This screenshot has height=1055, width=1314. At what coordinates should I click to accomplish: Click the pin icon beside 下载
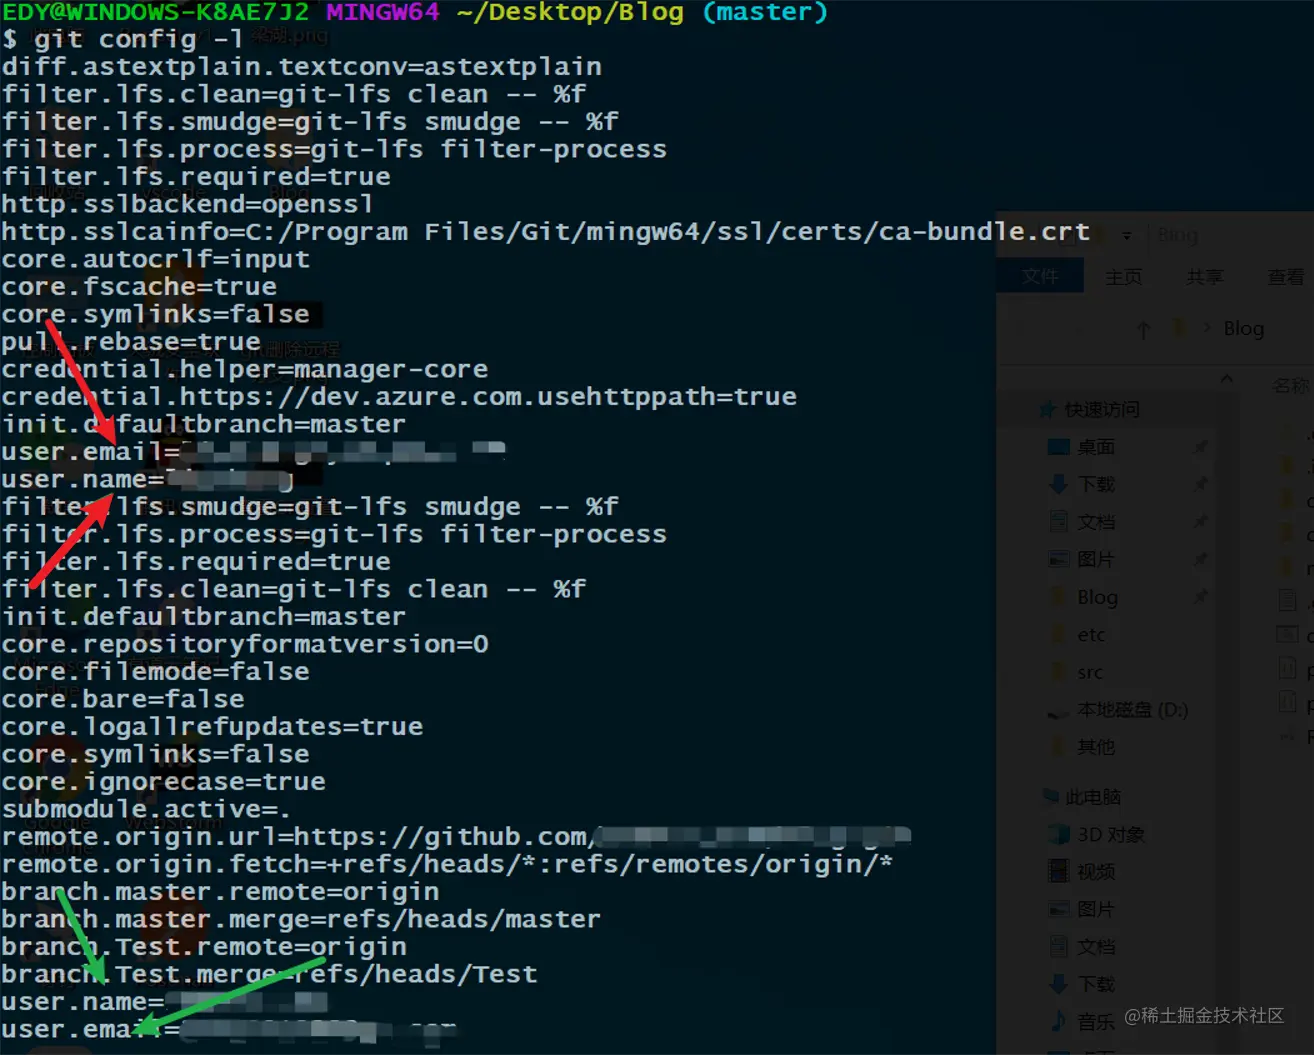pos(1200,484)
